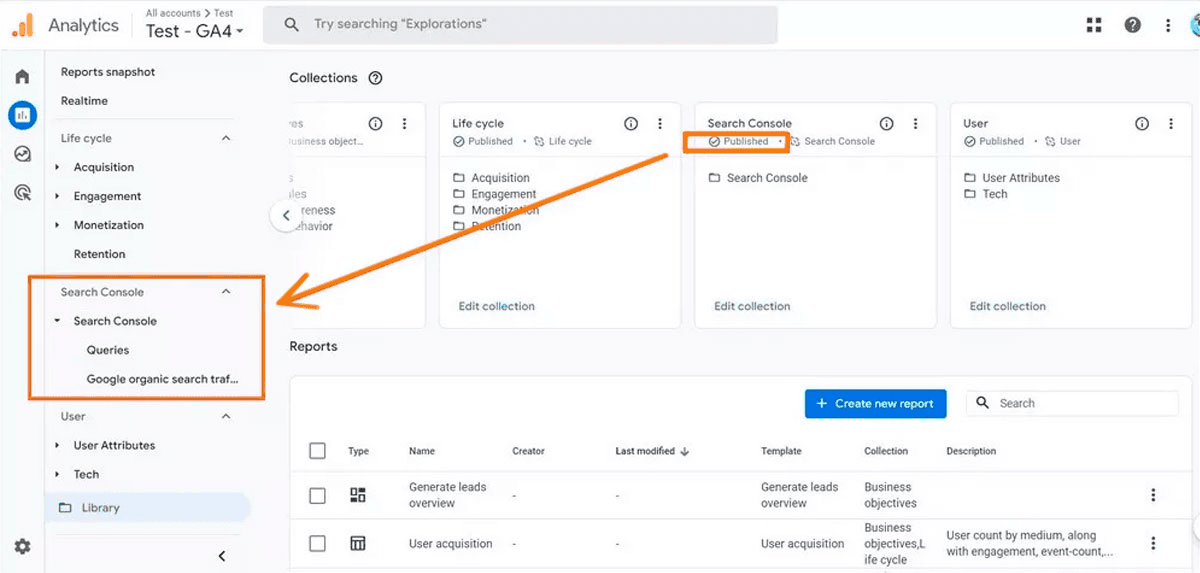Viewport: 1200px width, 573px height.
Task: Sort by Last modified column
Action: click(x=652, y=451)
